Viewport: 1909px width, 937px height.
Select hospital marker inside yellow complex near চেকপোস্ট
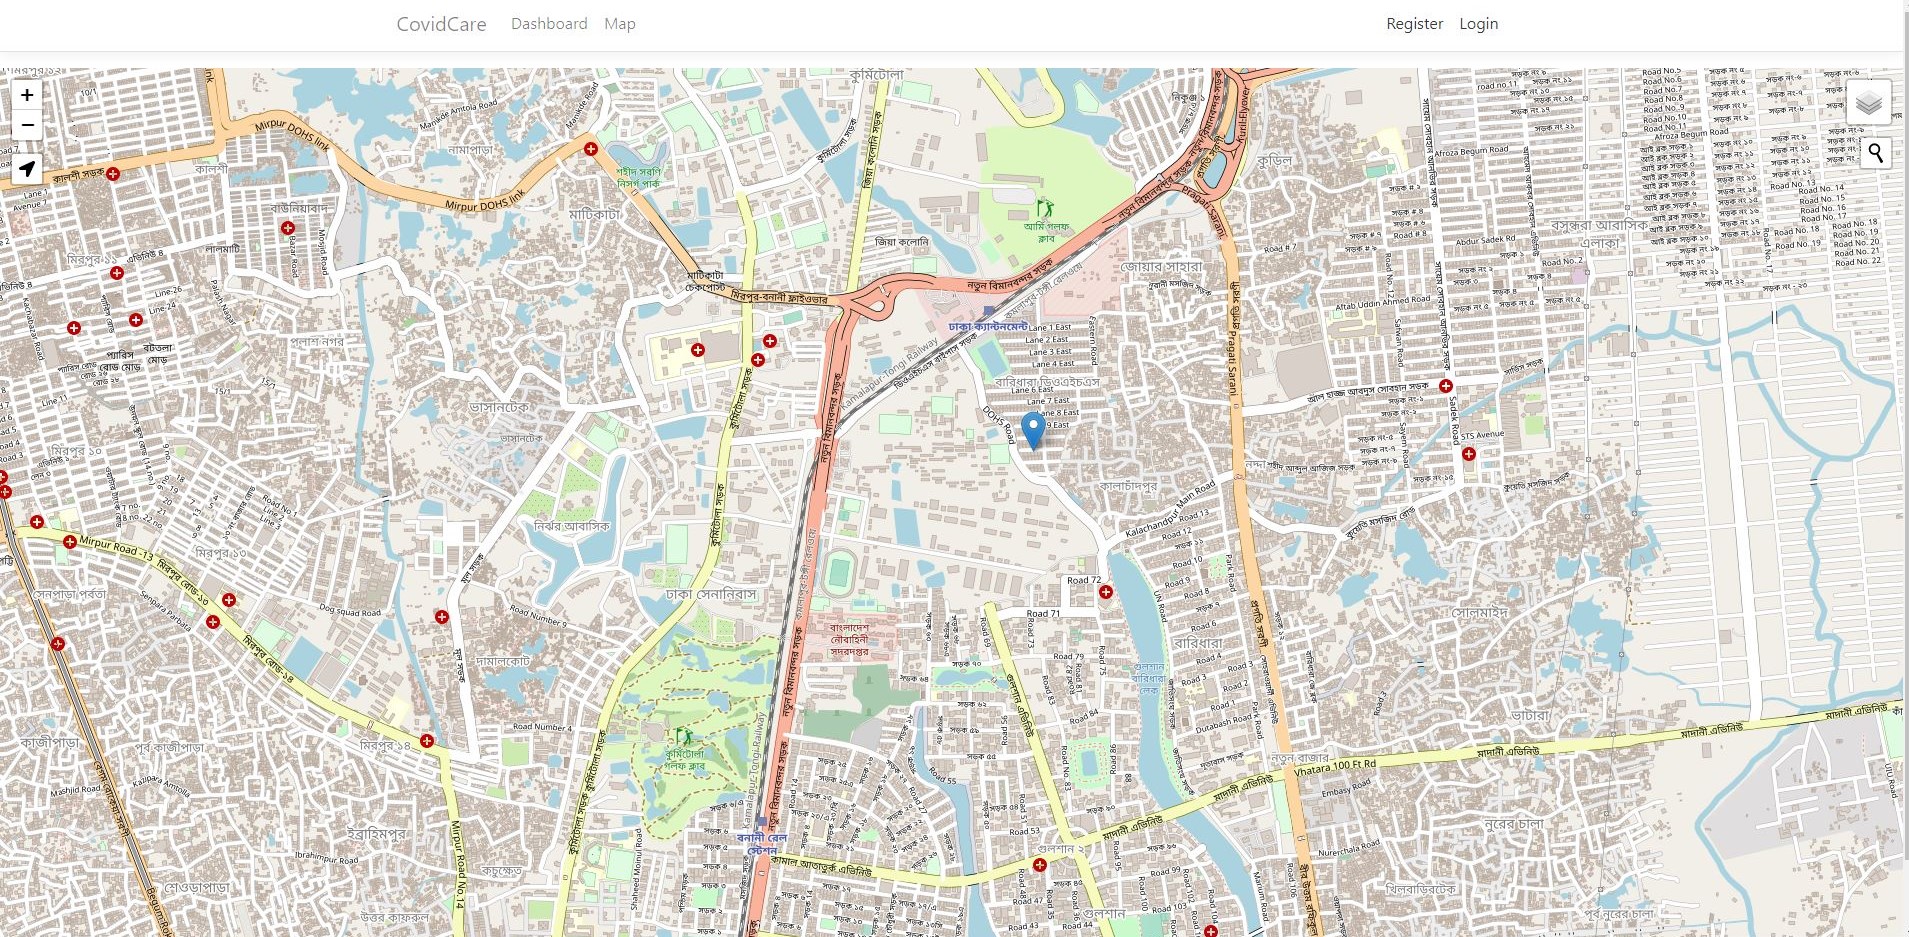[x=697, y=350]
